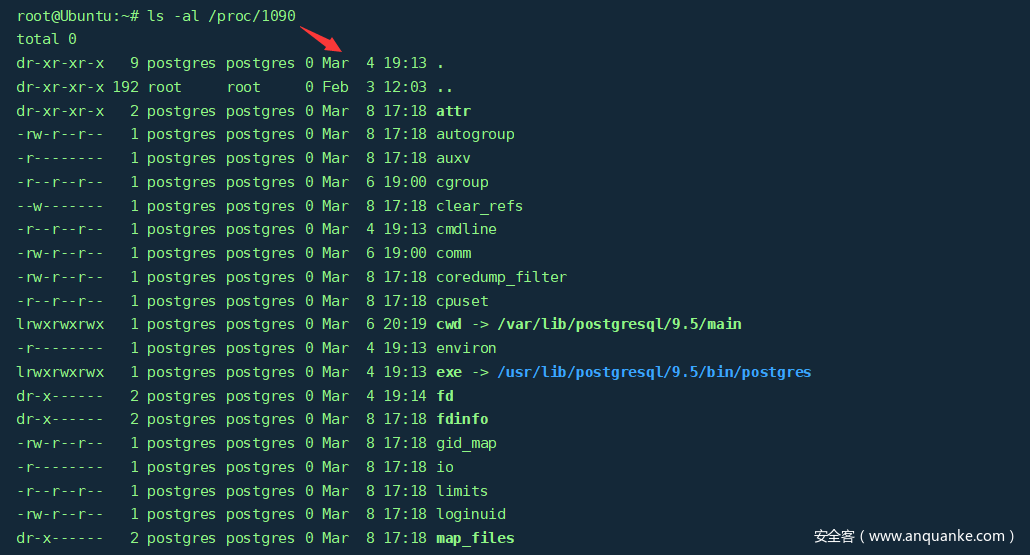Select the gid_map file name
This screenshot has height=555, width=1030.
(x=466, y=443)
